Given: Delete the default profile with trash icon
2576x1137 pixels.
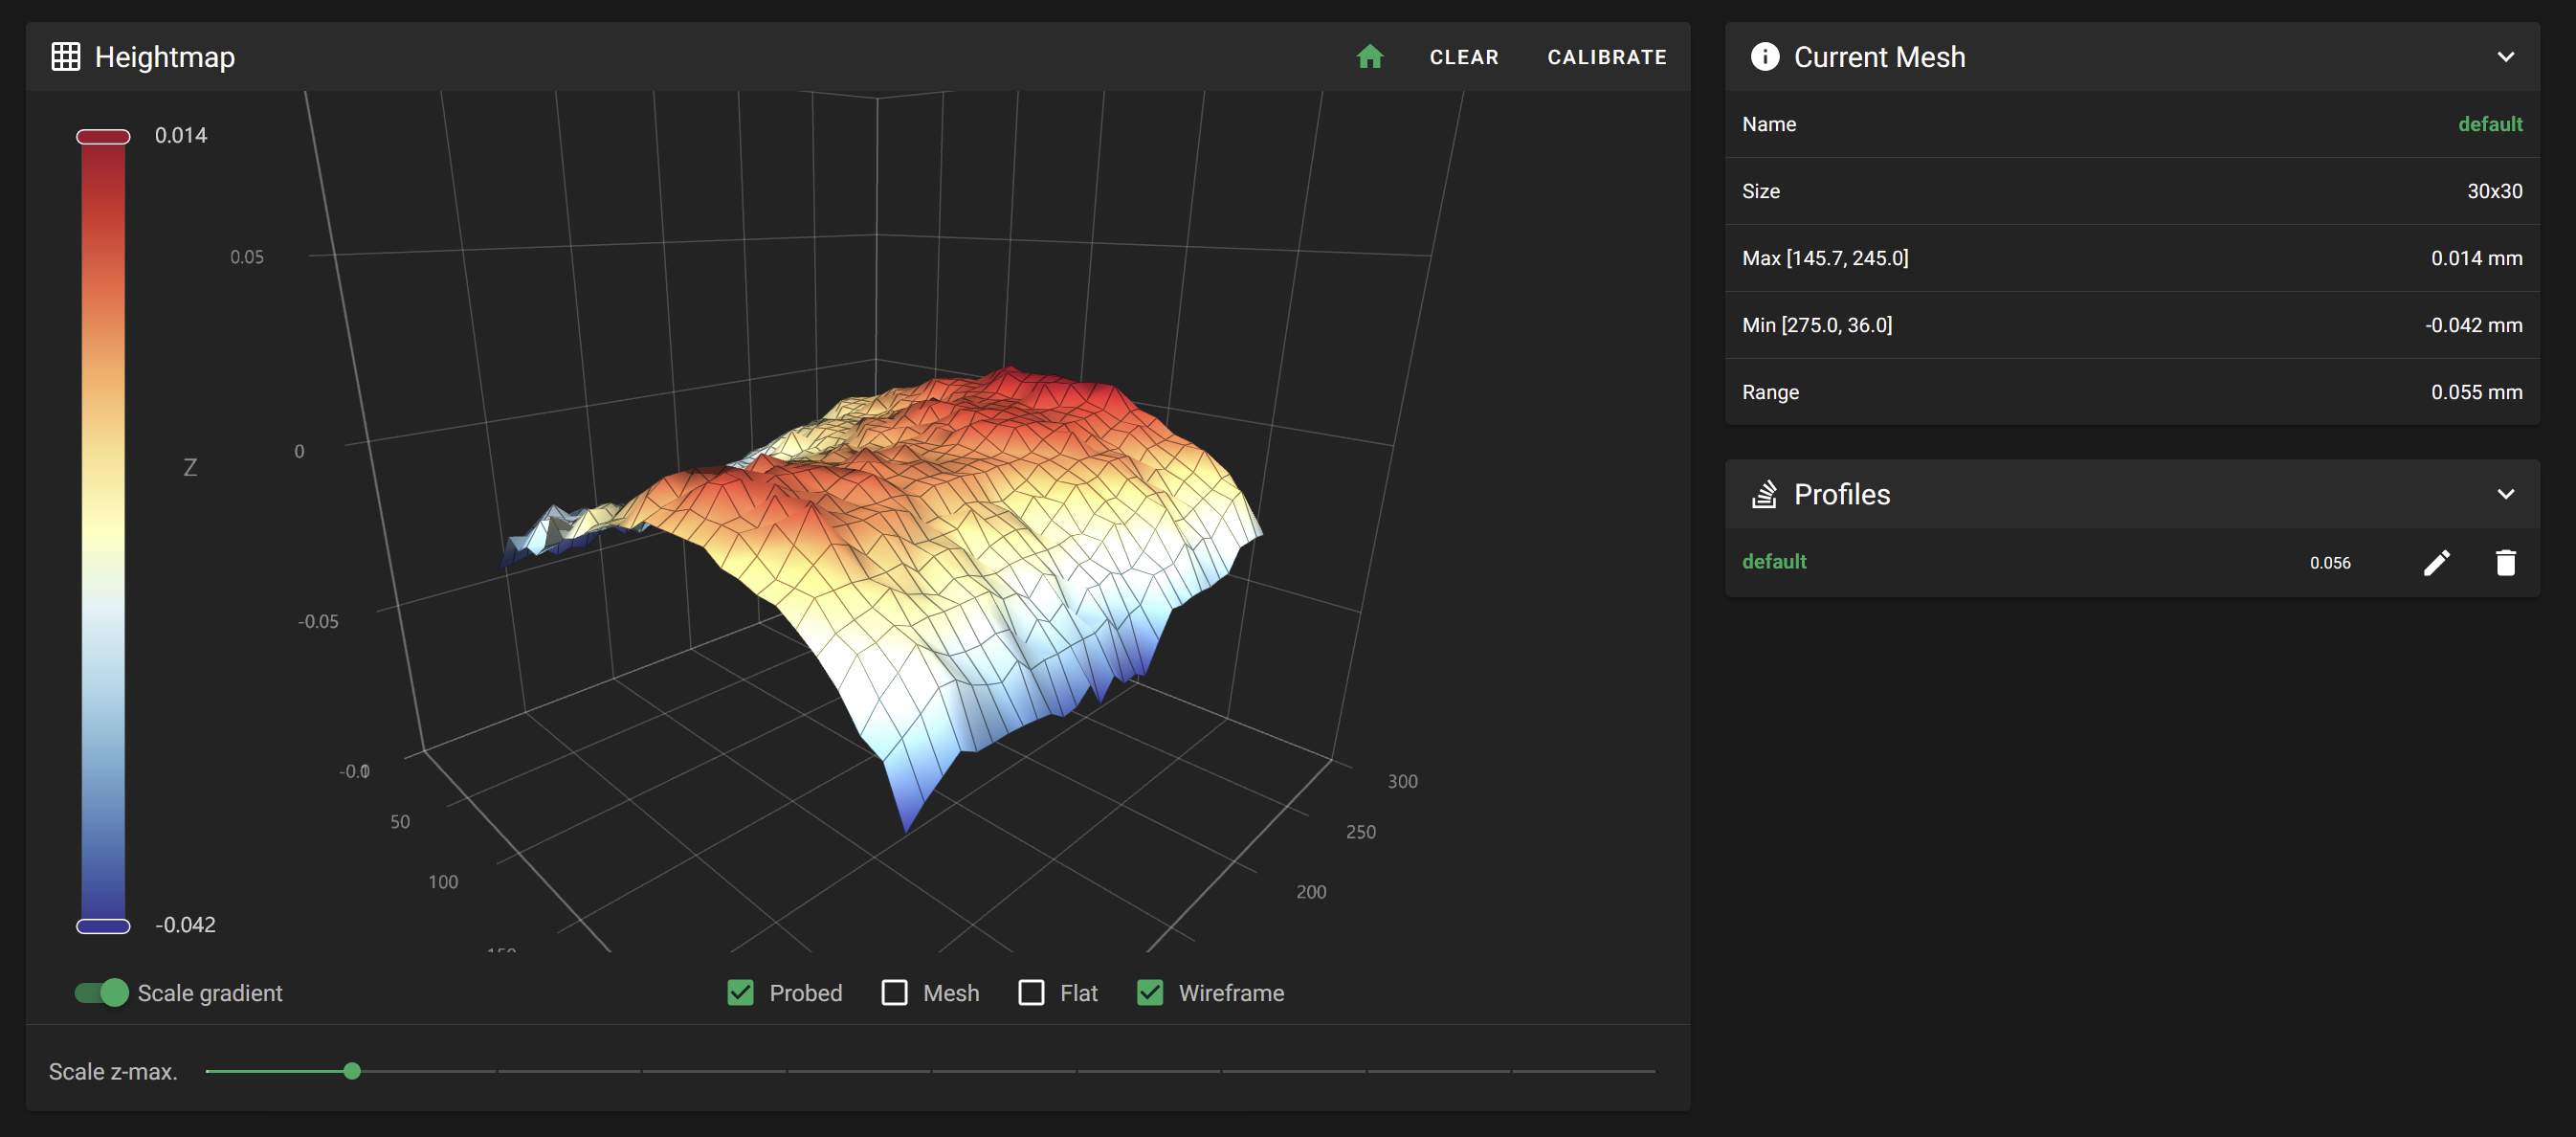Looking at the screenshot, I should [2505, 563].
